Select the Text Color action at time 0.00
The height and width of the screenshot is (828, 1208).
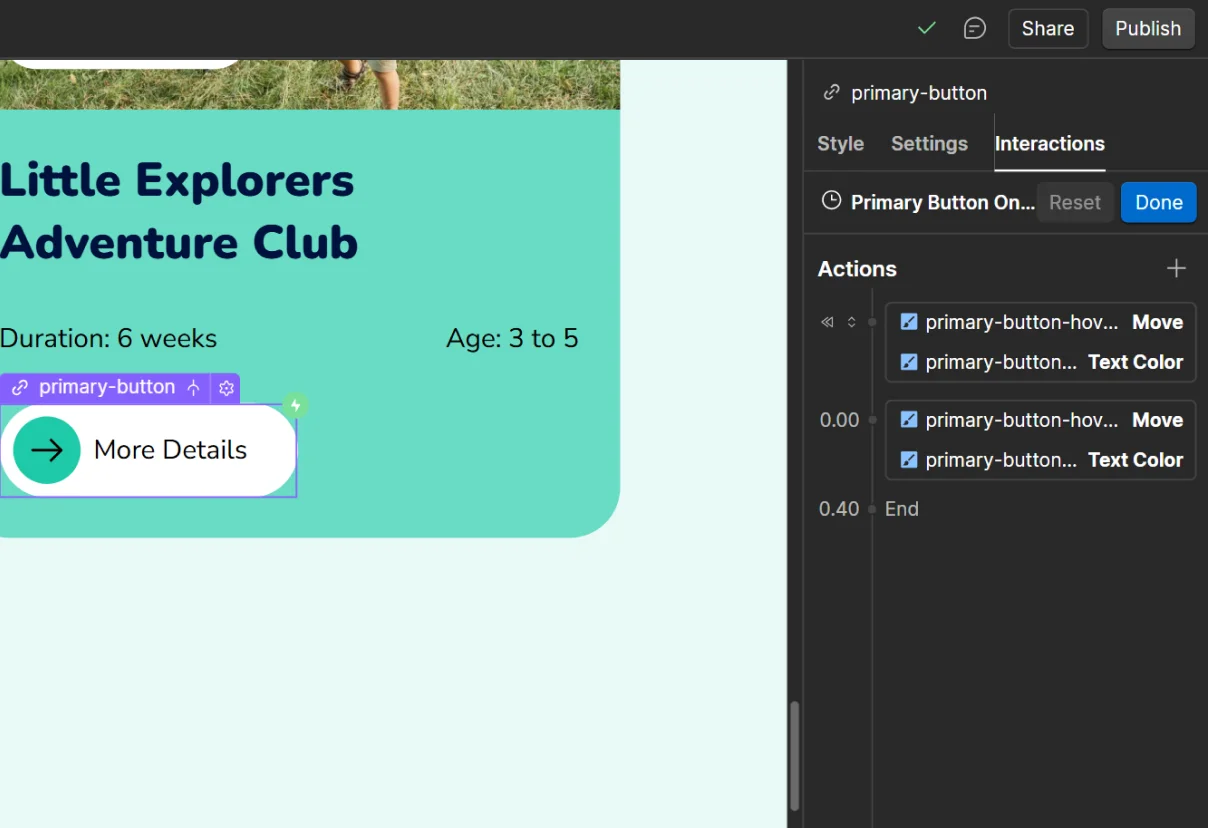pyautogui.click(x=1041, y=460)
